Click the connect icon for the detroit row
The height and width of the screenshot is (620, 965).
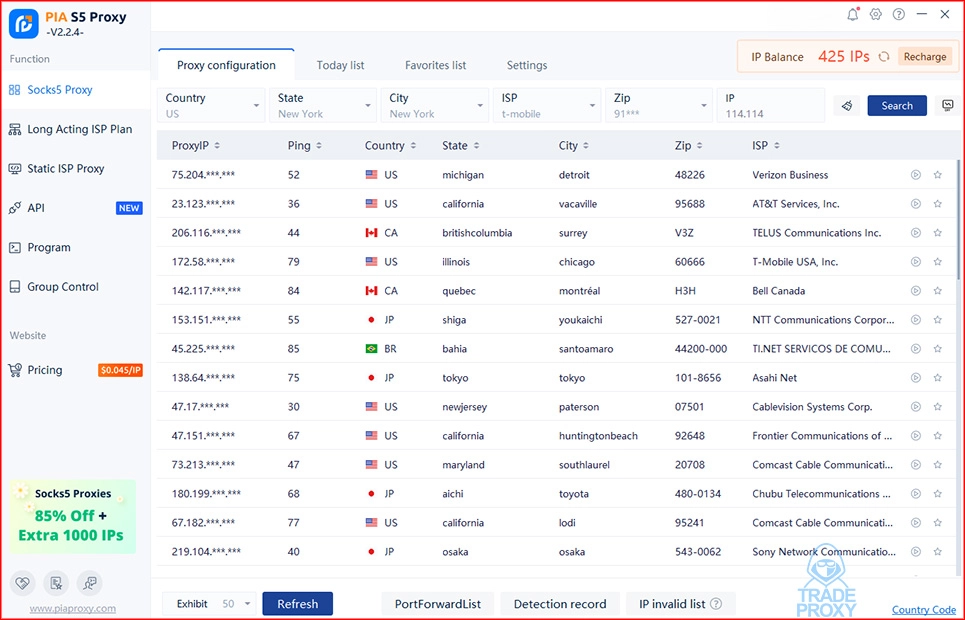coord(916,175)
